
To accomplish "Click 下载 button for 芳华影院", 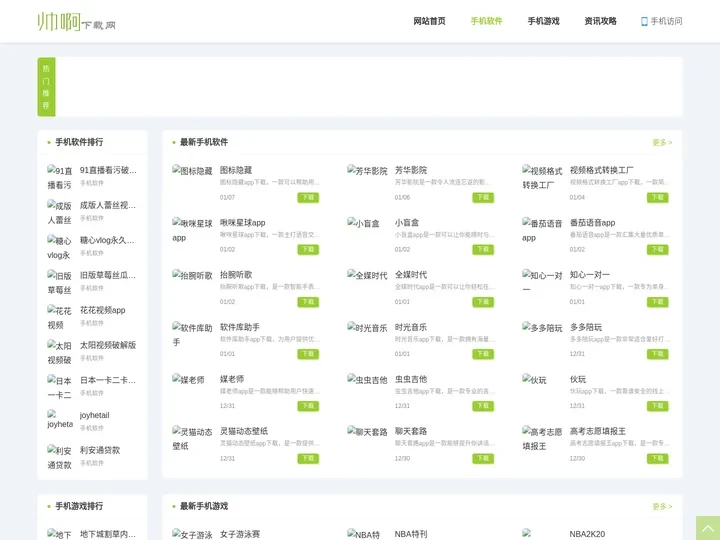I will point(483,197).
